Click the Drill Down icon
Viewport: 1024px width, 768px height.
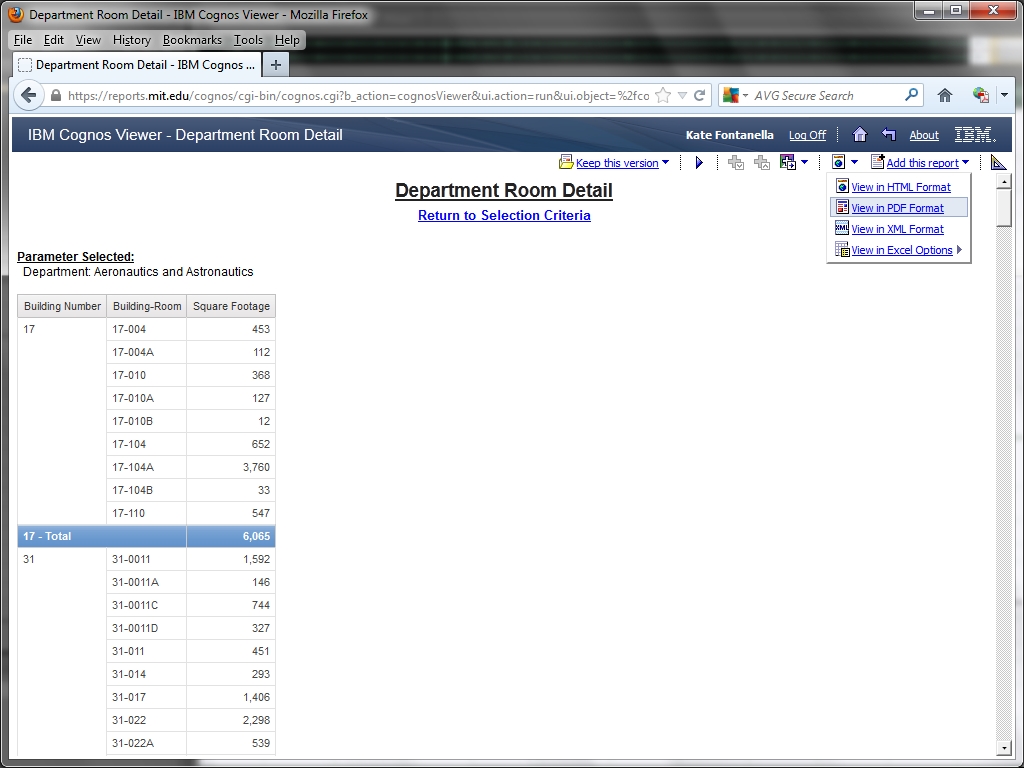pyautogui.click(x=736, y=163)
